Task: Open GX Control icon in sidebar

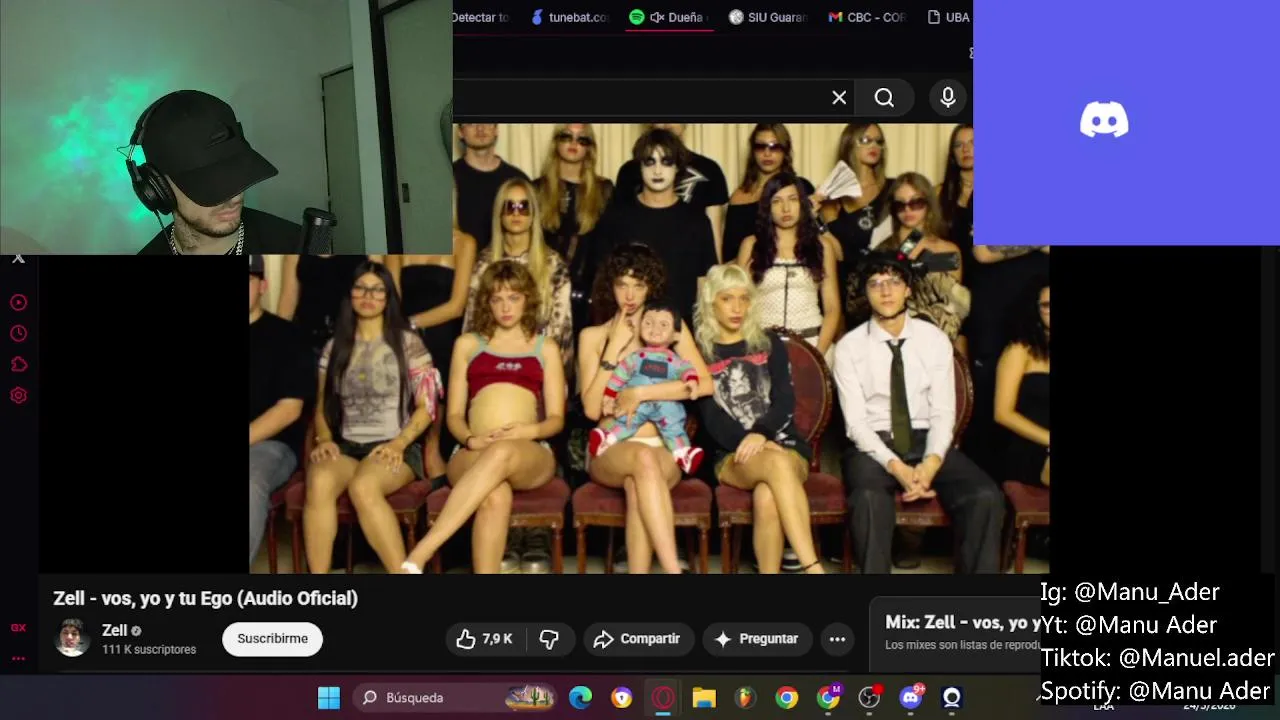Action: tap(18, 628)
